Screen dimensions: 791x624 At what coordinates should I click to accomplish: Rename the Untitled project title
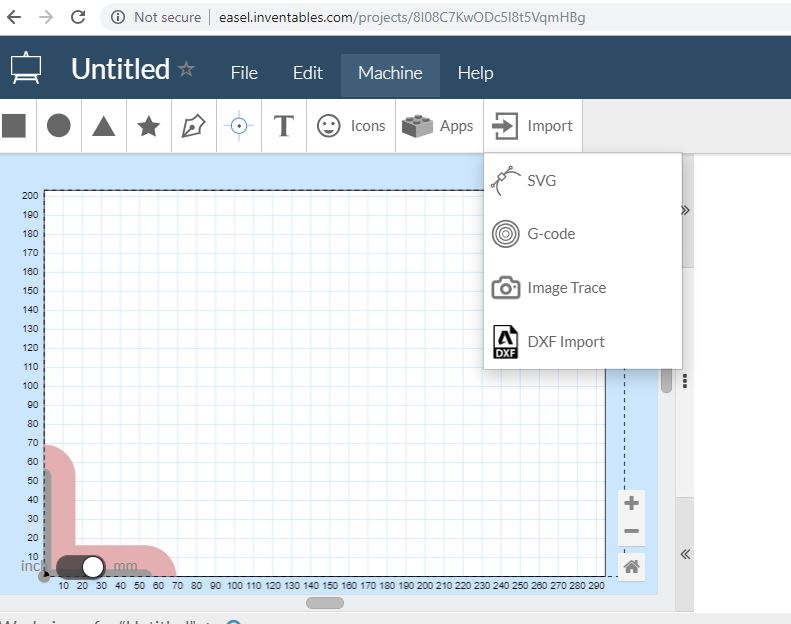pyautogui.click(x=120, y=69)
